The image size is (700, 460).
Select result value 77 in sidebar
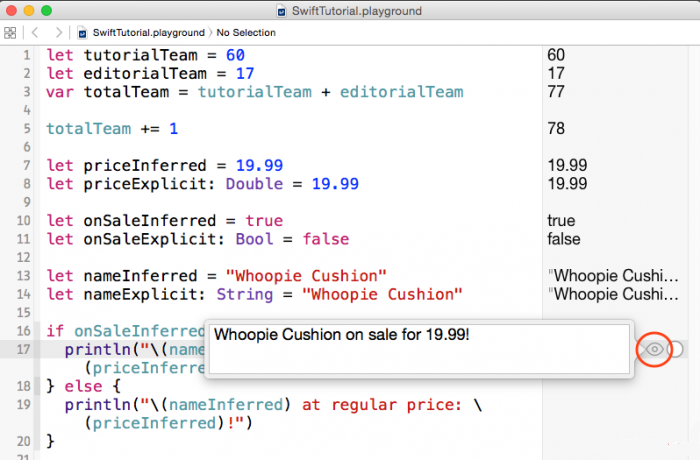pyautogui.click(x=556, y=92)
